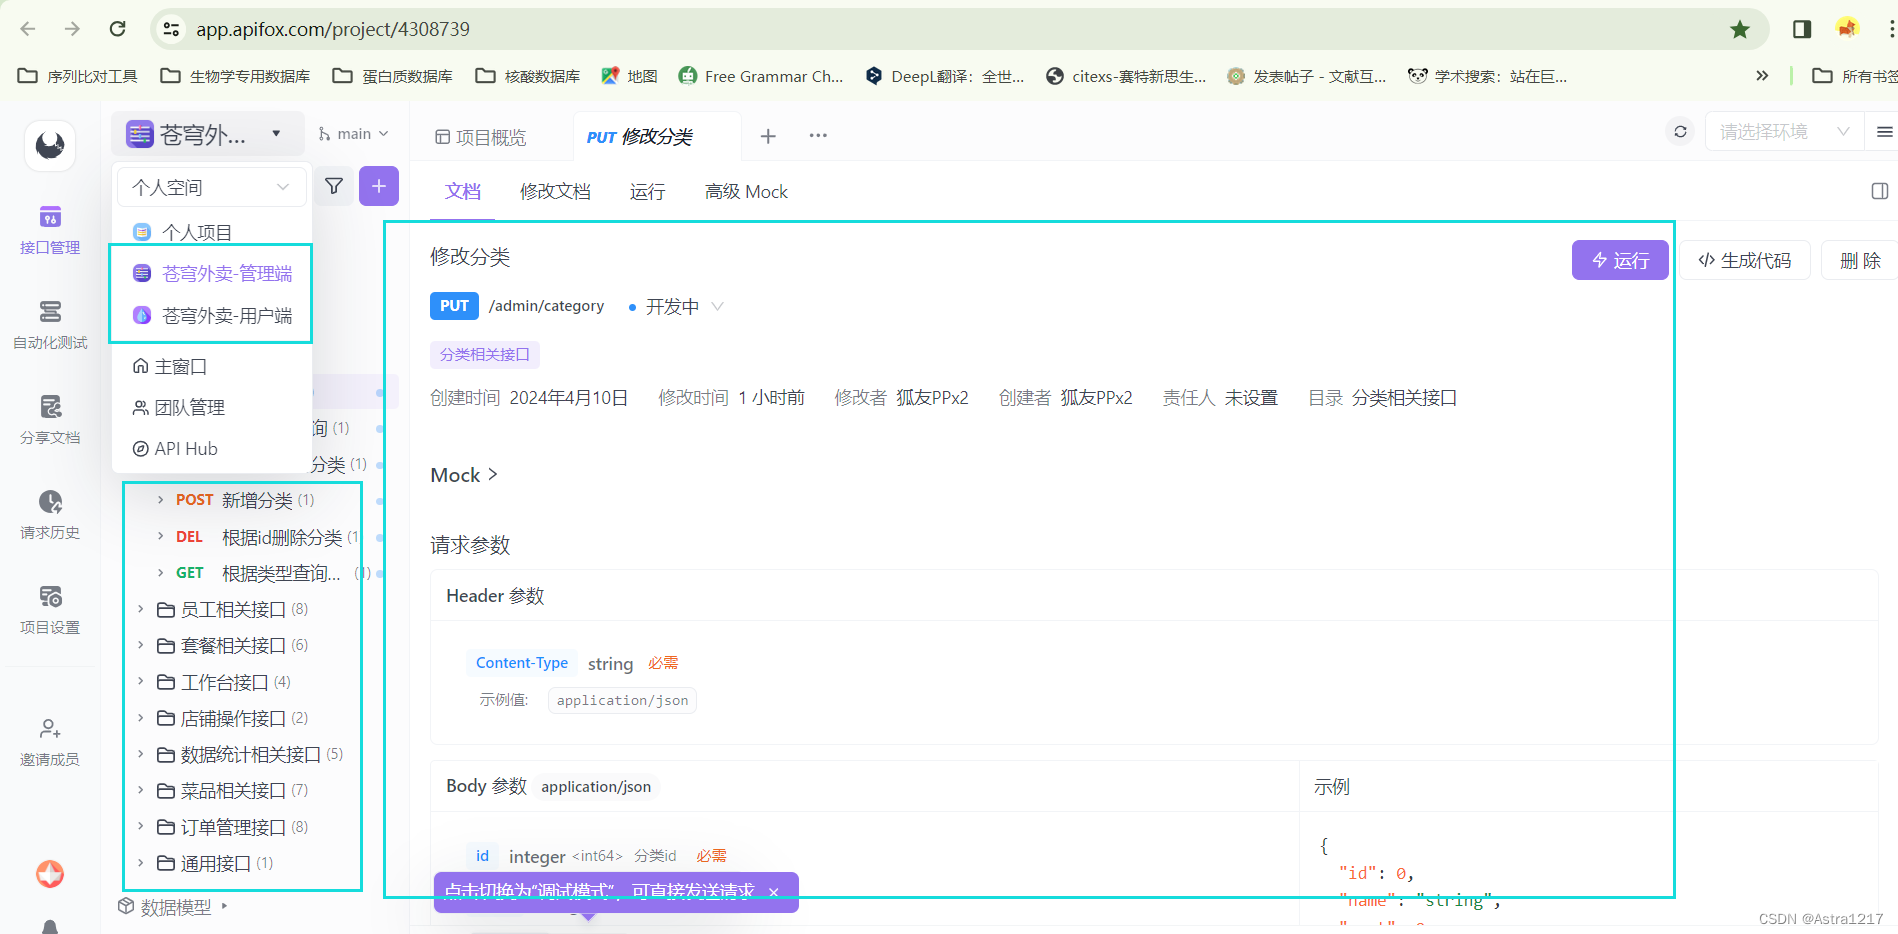This screenshot has height=934, width=1898.
Task: Bookmark page with the star icon
Action: pos(1740,29)
